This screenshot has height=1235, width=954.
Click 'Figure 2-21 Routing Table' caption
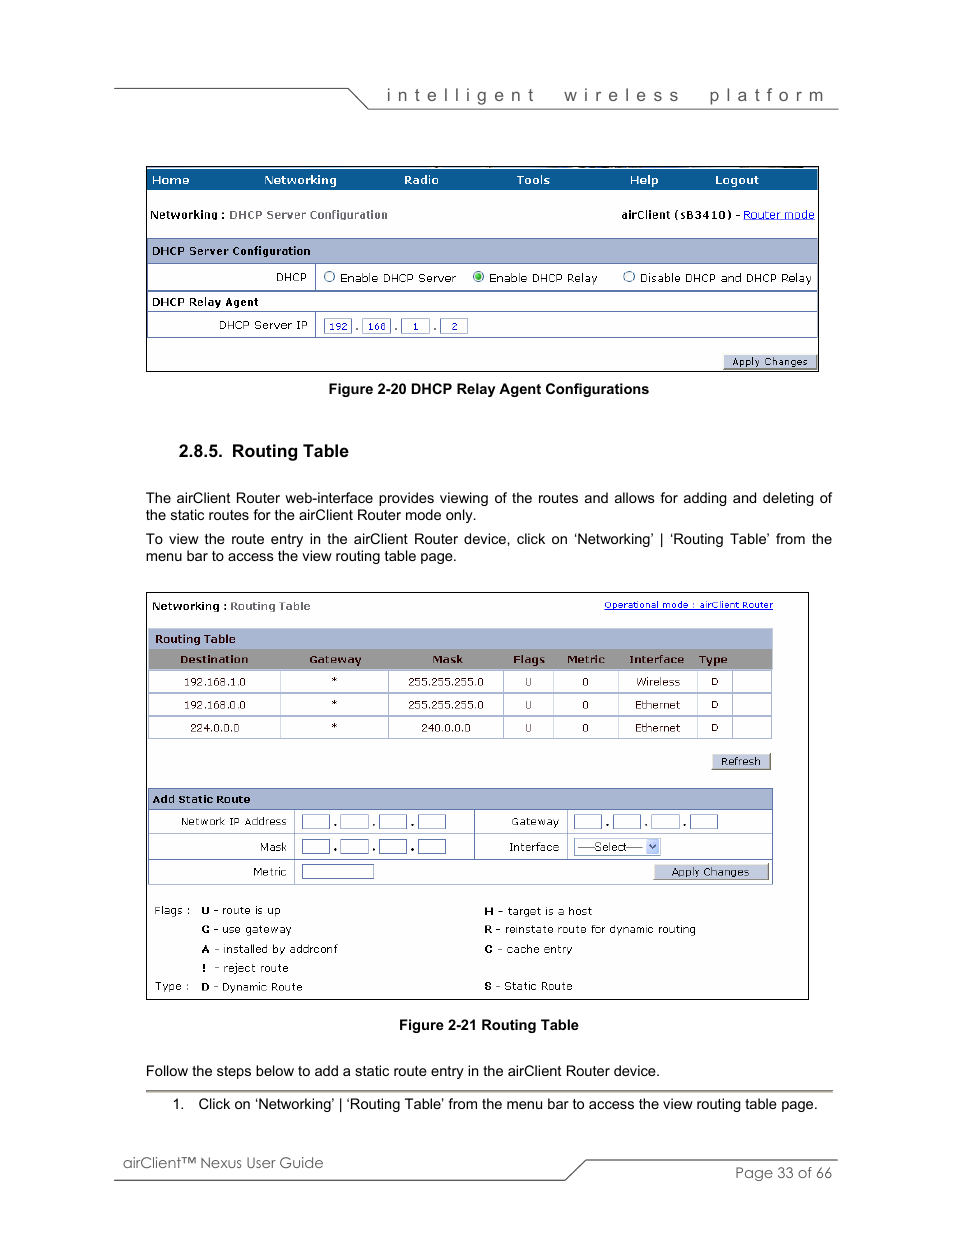[489, 1025]
